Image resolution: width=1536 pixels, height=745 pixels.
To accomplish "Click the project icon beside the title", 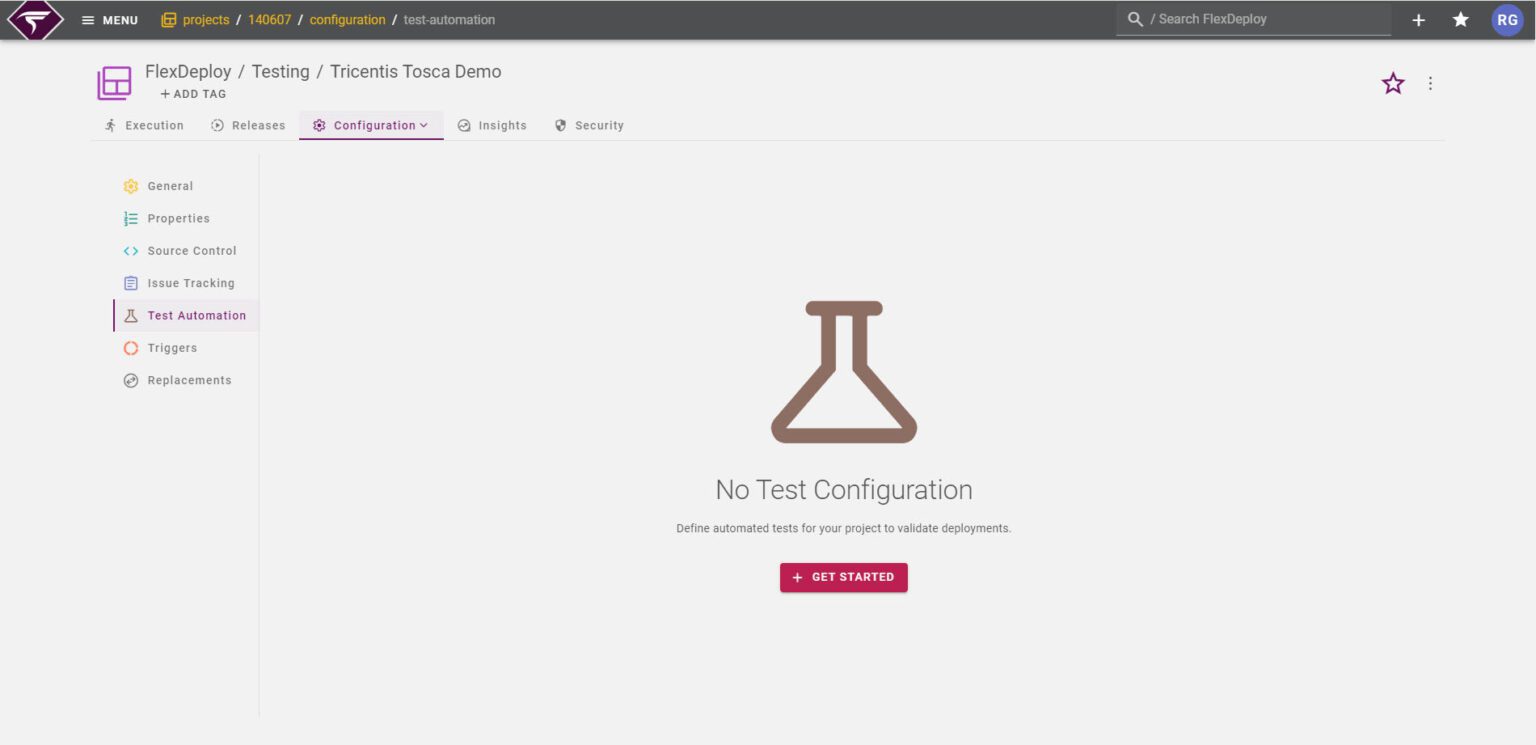I will pyautogui.click(x=113, y=81).
